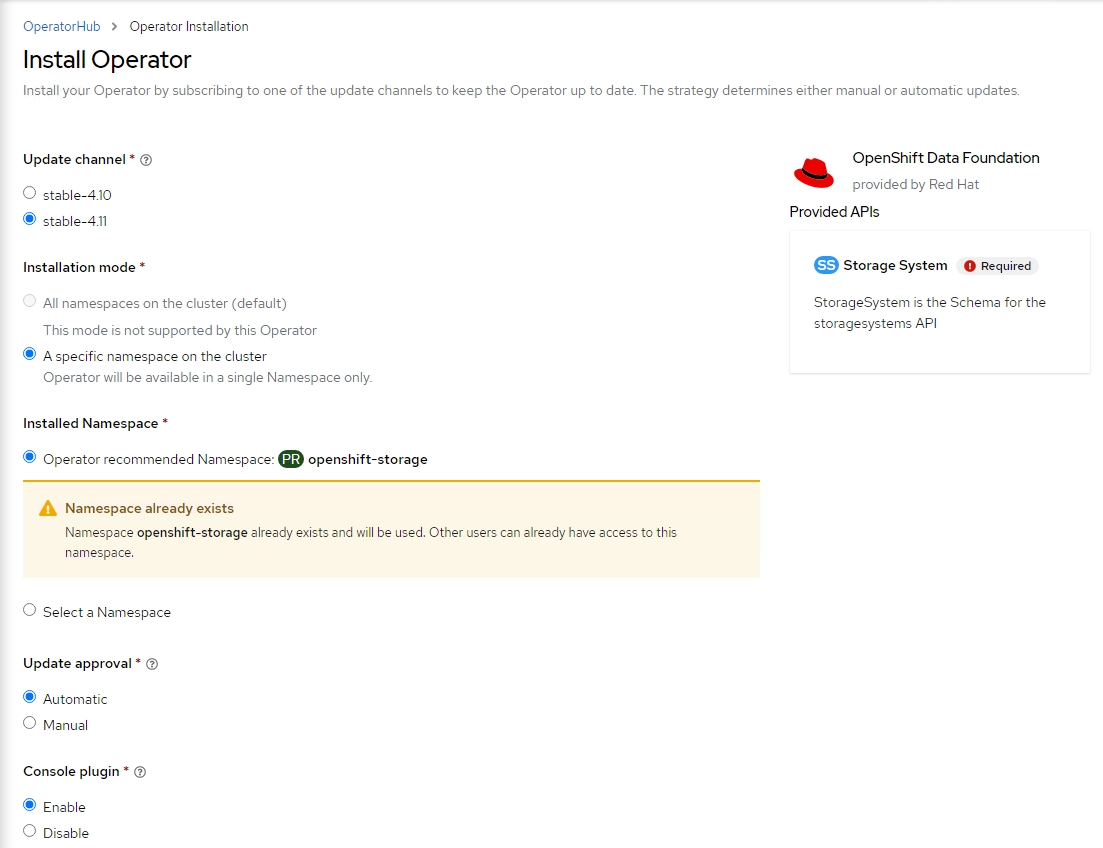This screenshot has height=848, width=1103.
Task: Click the Red Hat fedora logo
Action: tap(813, 172)
